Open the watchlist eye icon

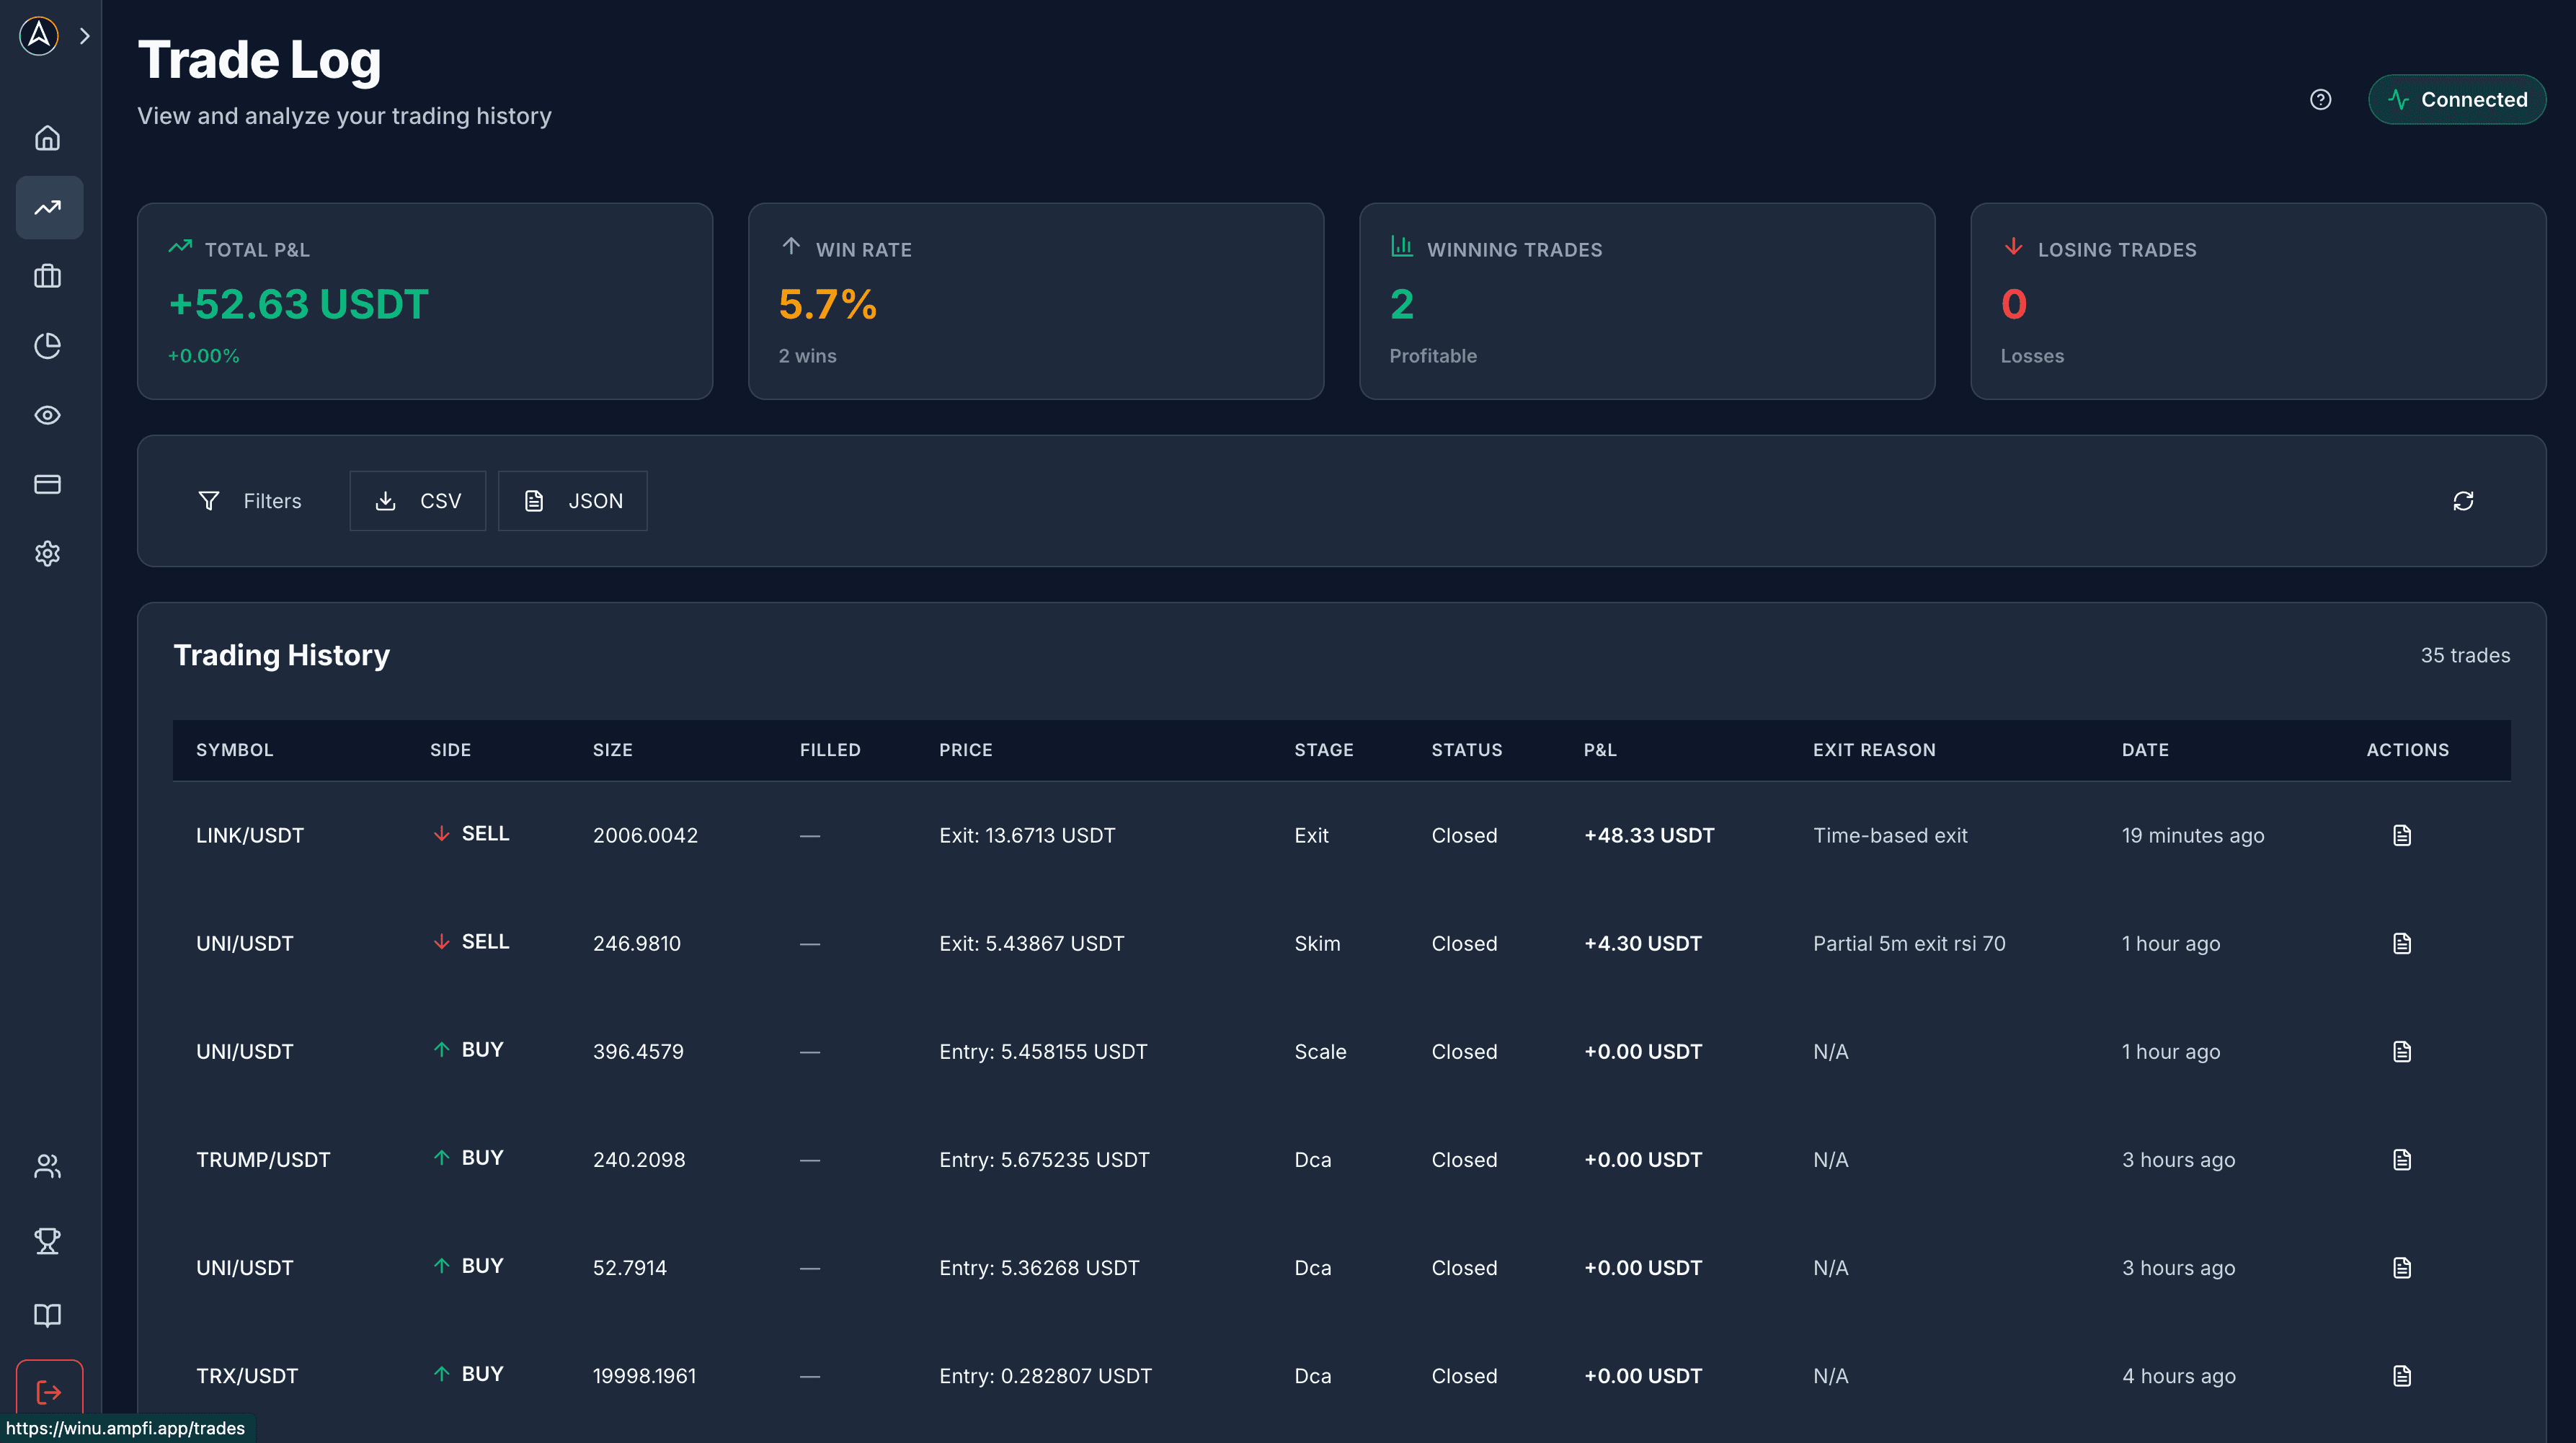tap(48, 415)
